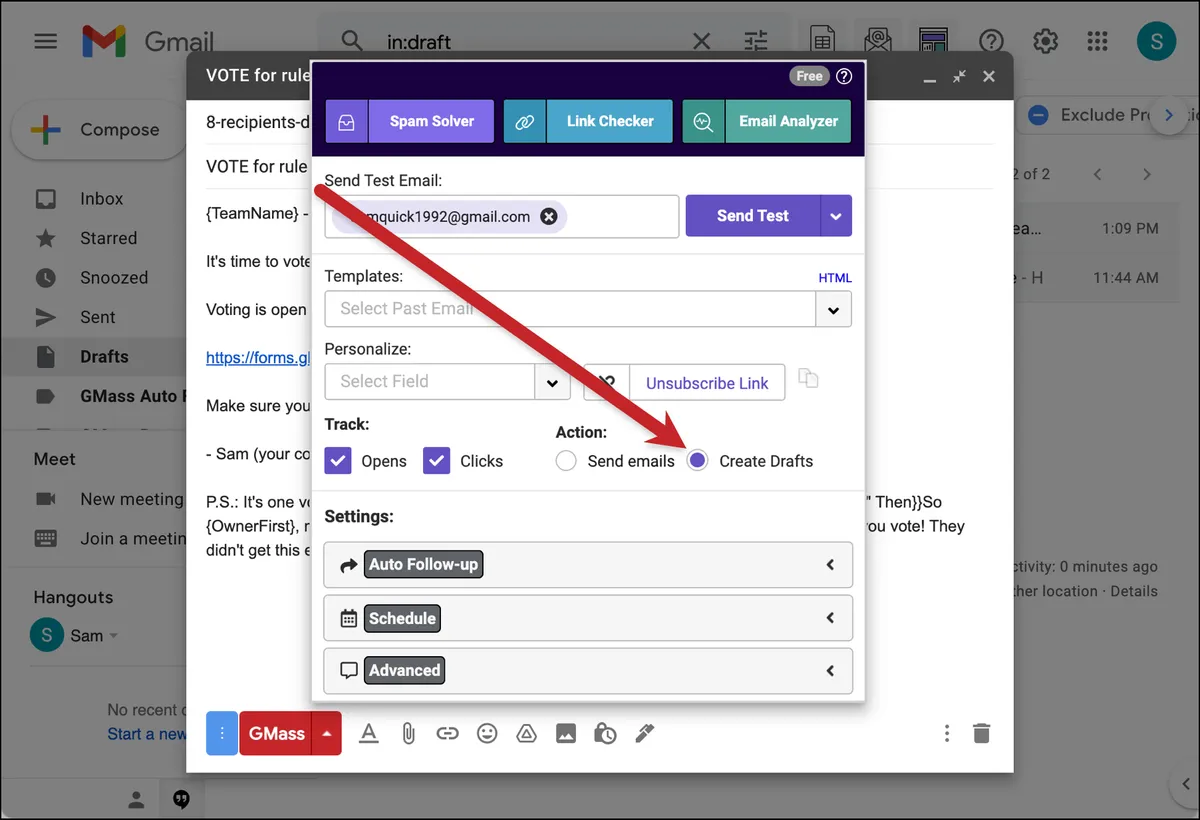Show search options sliders icon

(x=756, y=41)
